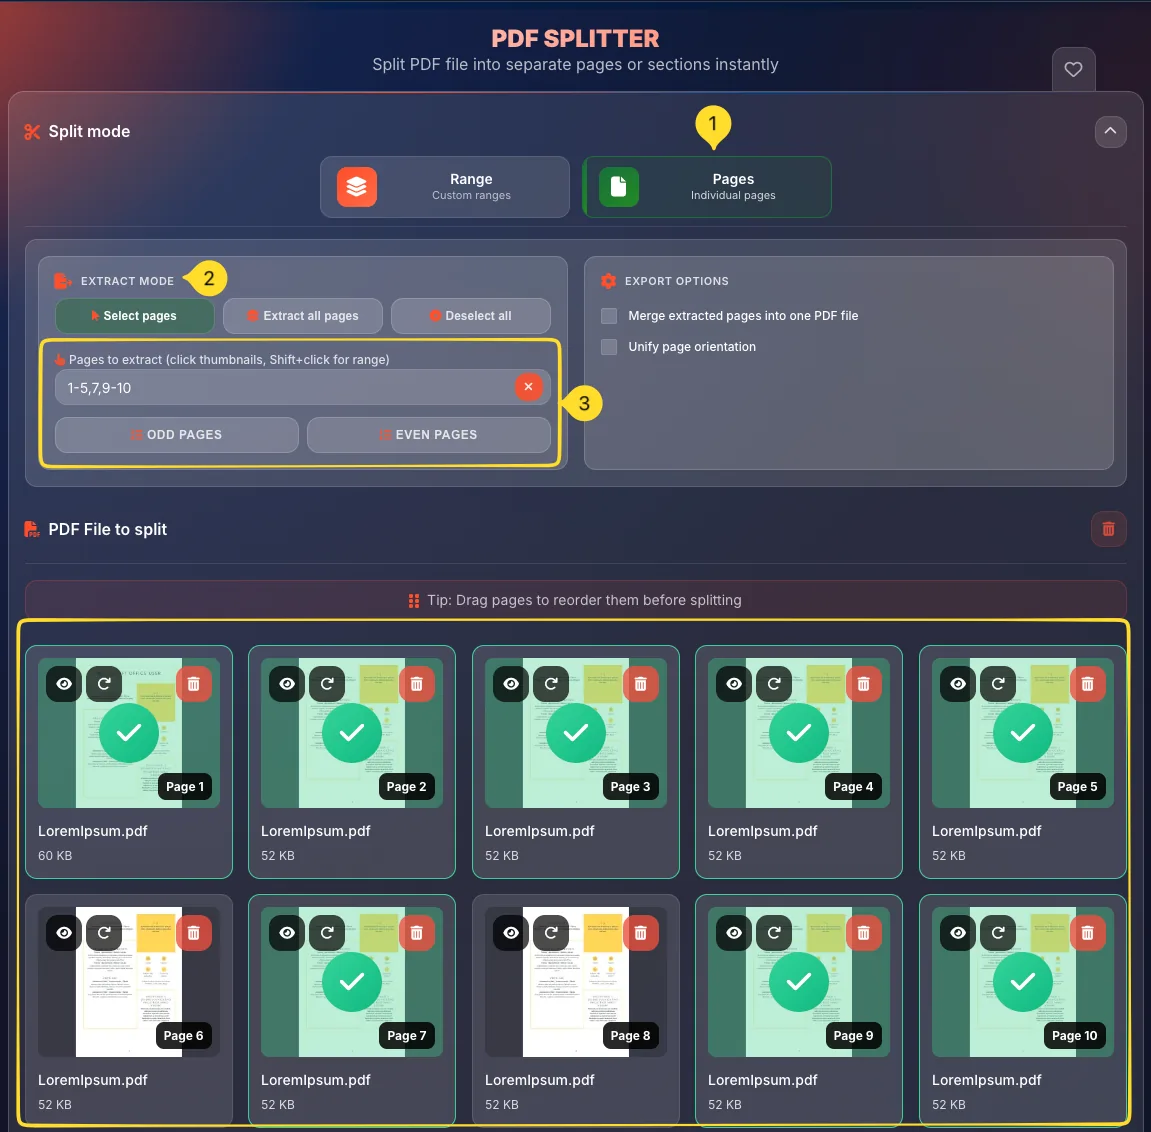Enable Unify page orientation

tap(608, 347)
